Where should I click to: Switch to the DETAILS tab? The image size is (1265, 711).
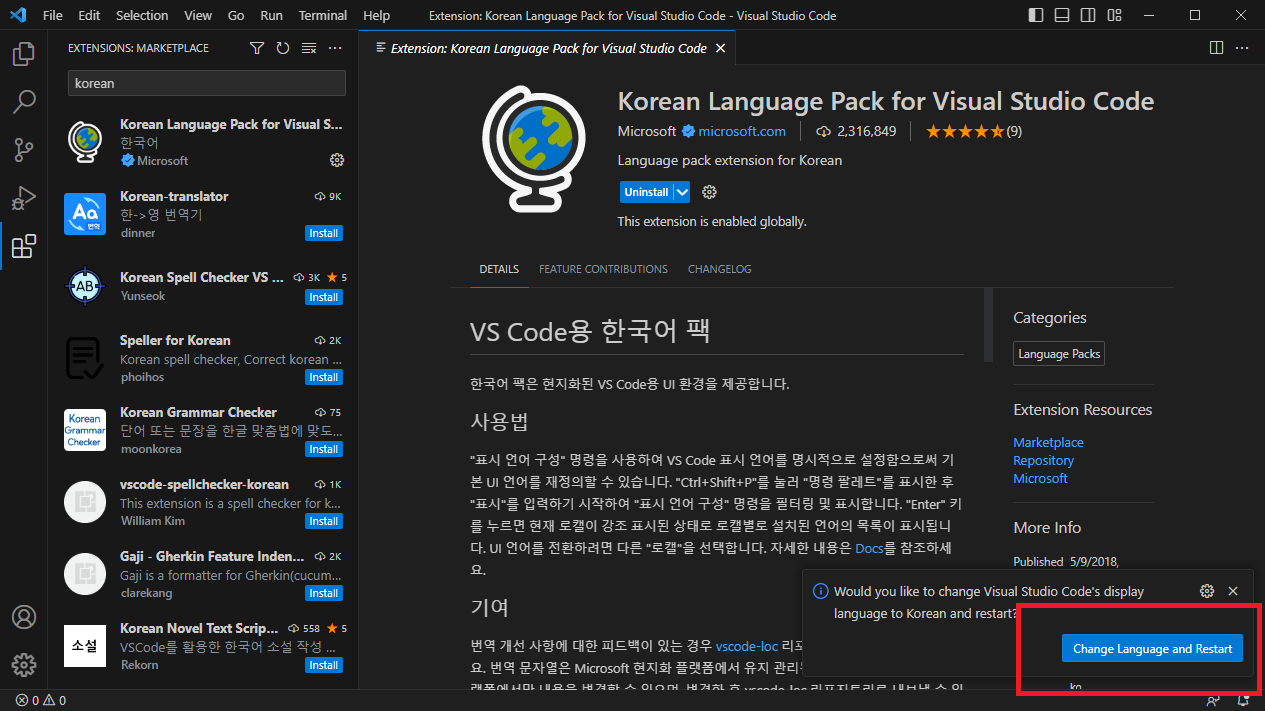pyautogui.click(x=499, y=269)
